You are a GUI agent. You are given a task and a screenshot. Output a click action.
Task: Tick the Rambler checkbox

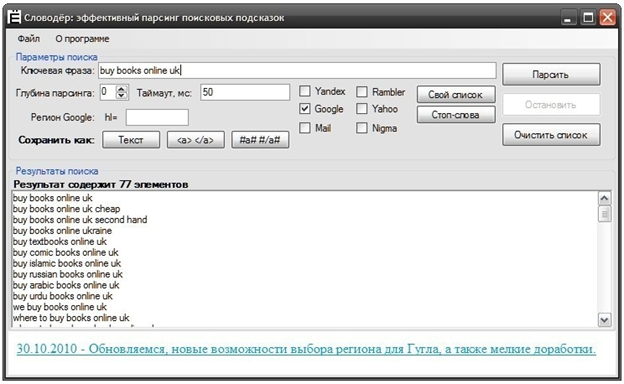(x=362, y=92)
